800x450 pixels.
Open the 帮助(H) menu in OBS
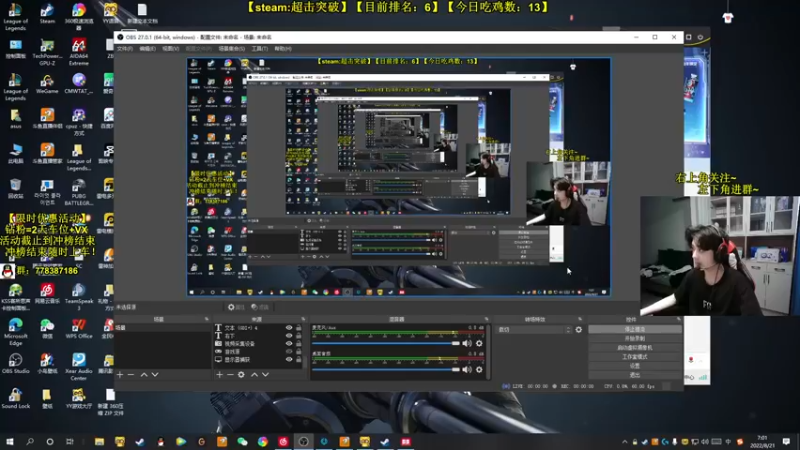click(283, 48)
